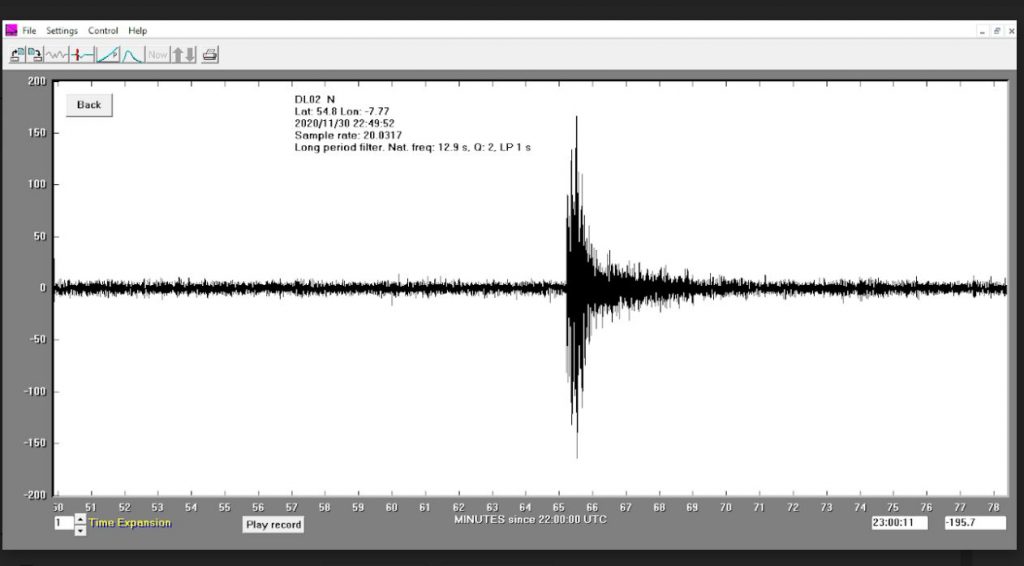Image resolution: width=1024 pixels, height=566 pixels.
Task: Click the magenta application icon in the menu bar
Action: click(11, 30)
